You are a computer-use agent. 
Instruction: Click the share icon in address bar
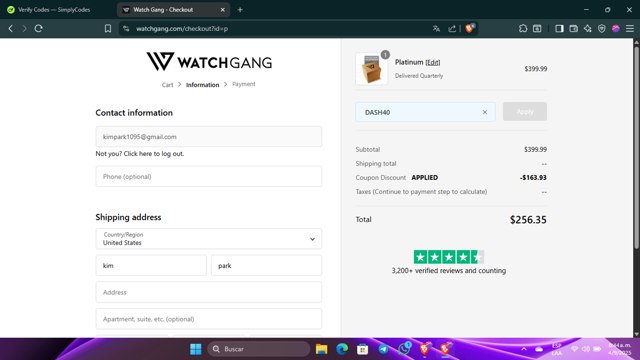[452, 29]
